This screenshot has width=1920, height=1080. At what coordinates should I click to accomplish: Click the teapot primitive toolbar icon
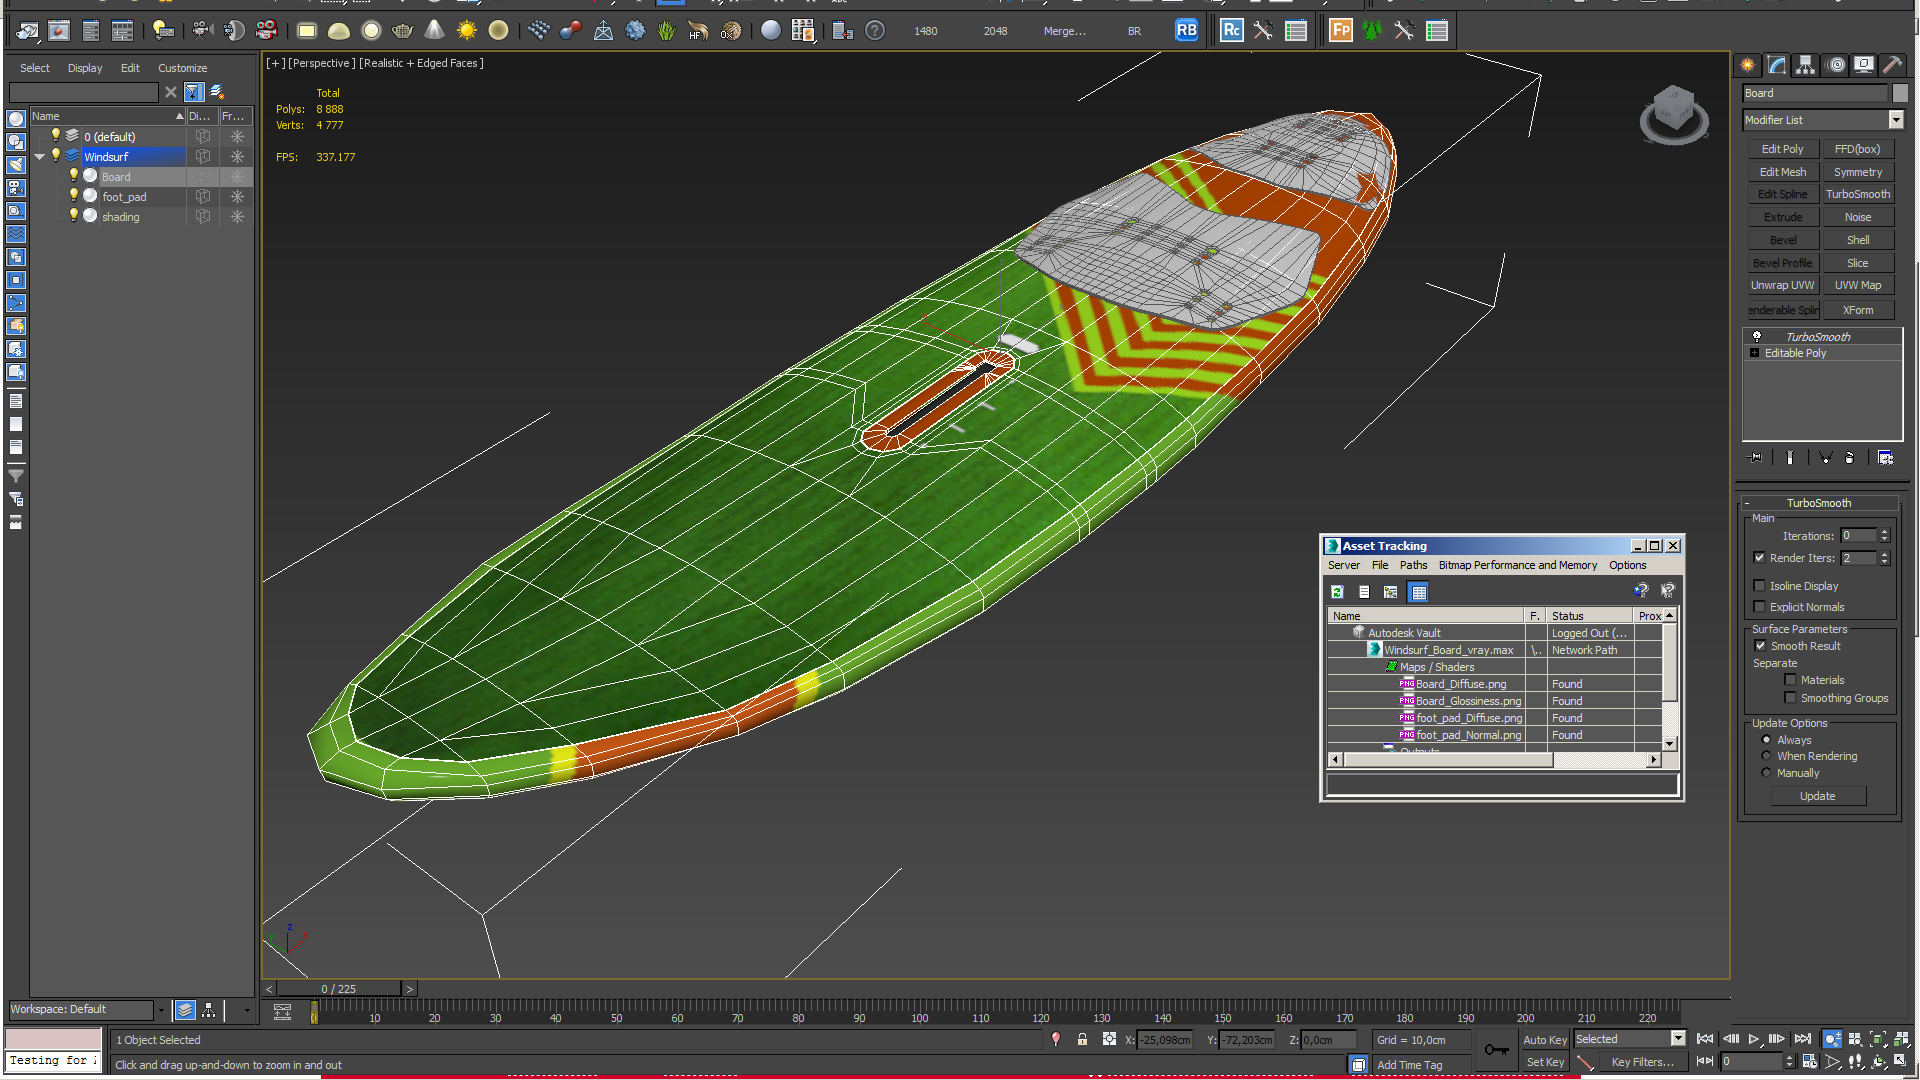402,31
